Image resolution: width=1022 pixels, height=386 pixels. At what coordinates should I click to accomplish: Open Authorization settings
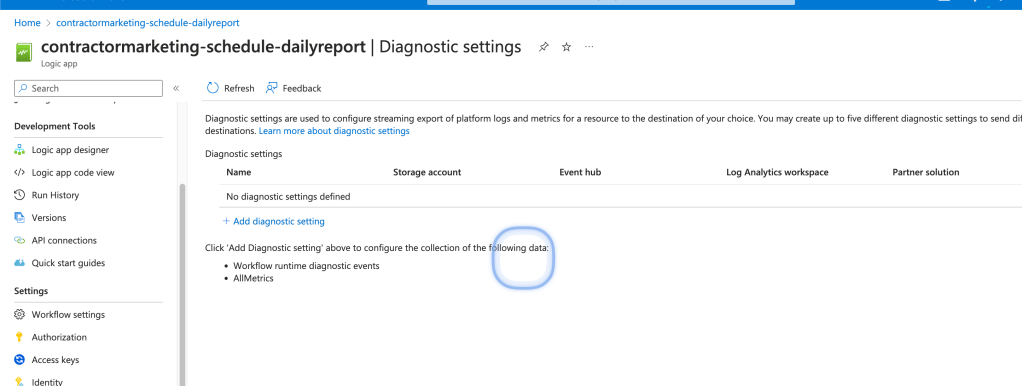click(59, 337)
